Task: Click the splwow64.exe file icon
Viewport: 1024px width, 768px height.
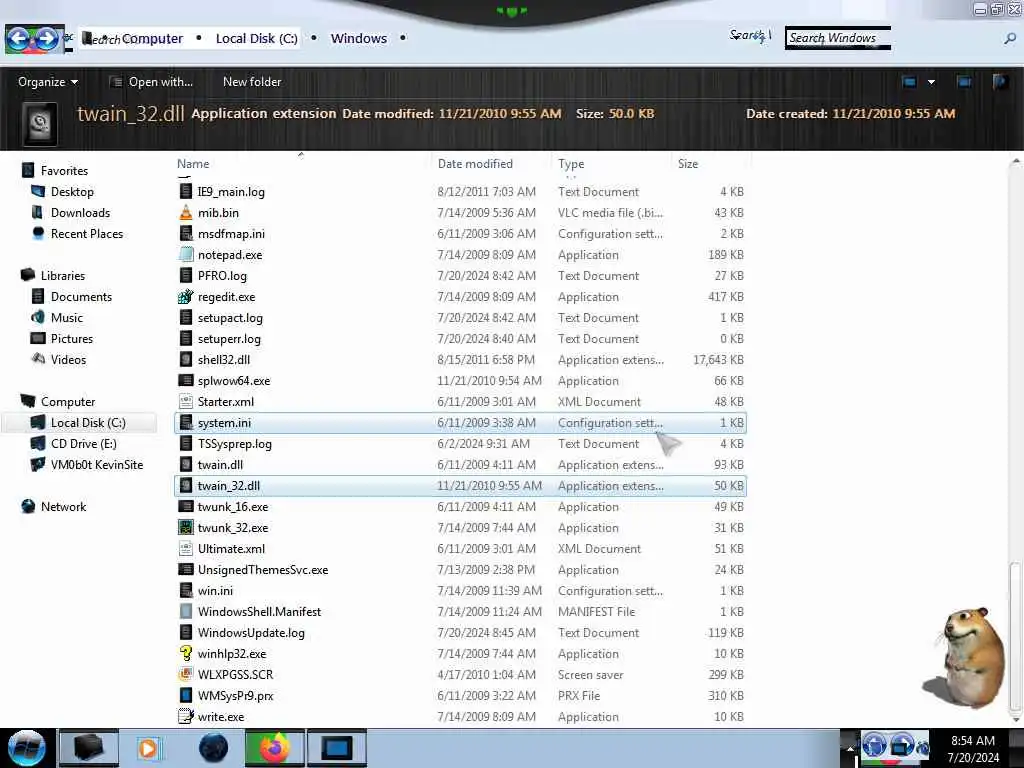Action: pos(186,381)
